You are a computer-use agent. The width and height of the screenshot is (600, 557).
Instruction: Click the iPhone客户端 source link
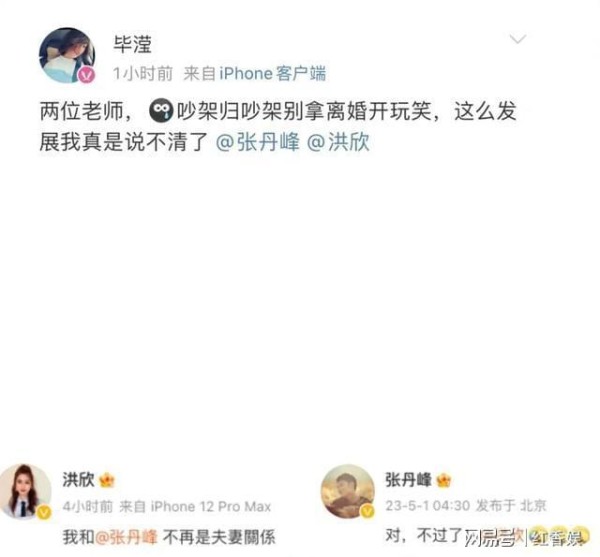pyautogui.click(x=272, y=73)
